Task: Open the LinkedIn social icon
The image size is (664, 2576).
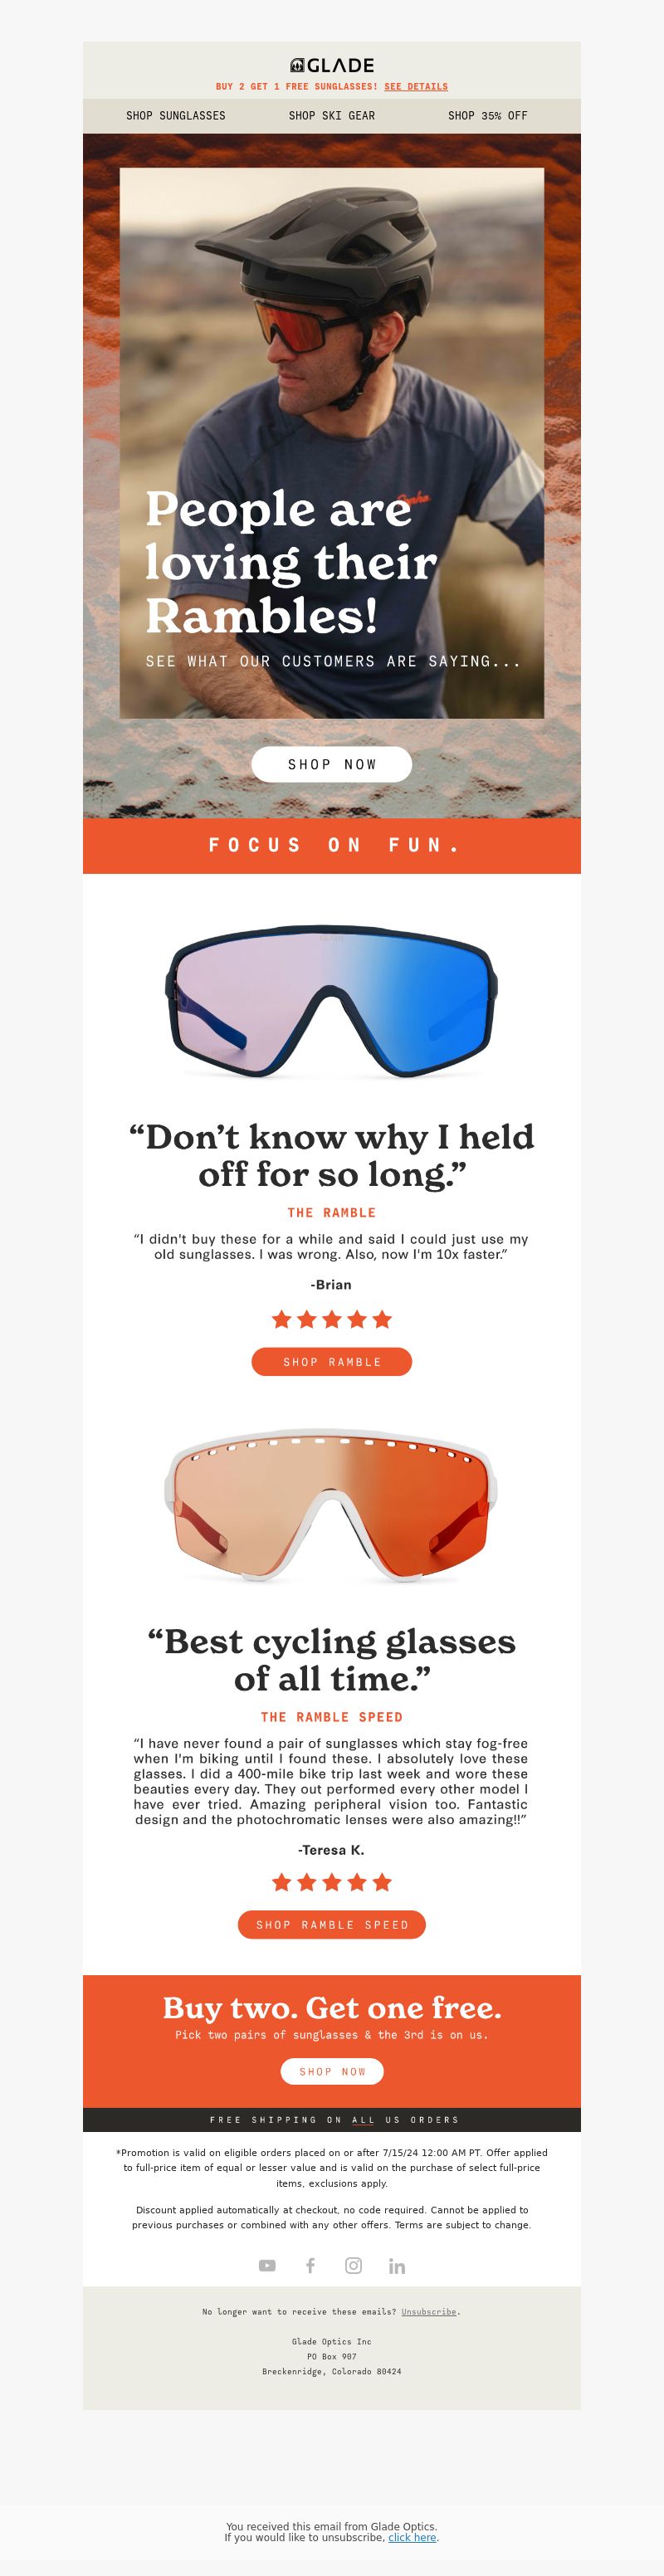Action: [397, 2266]
